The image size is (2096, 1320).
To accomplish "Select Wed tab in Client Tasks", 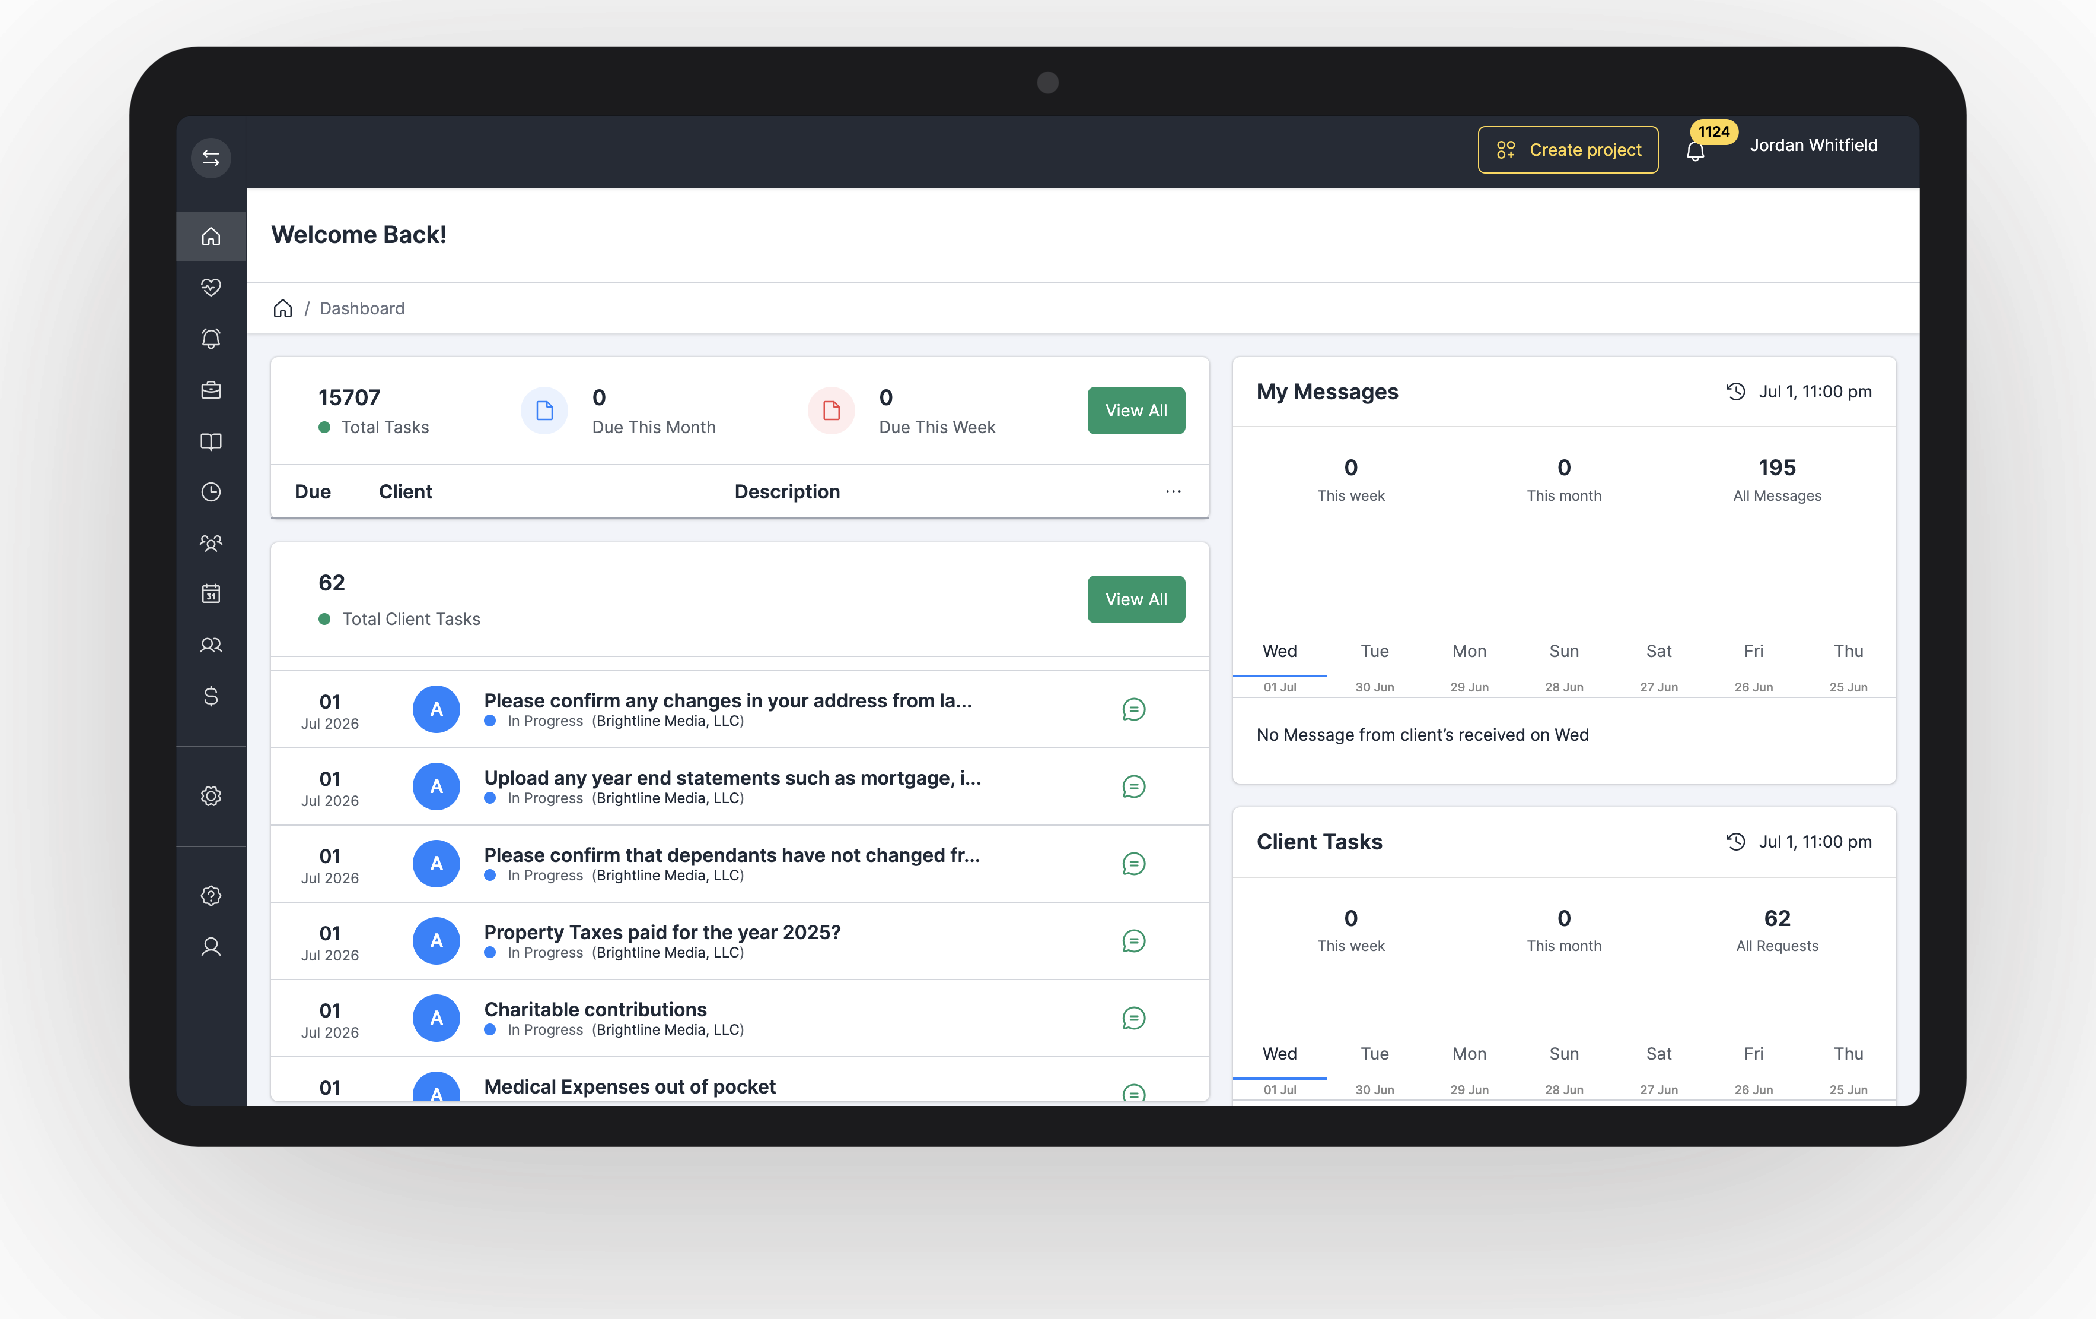I will (1280, 1070).
